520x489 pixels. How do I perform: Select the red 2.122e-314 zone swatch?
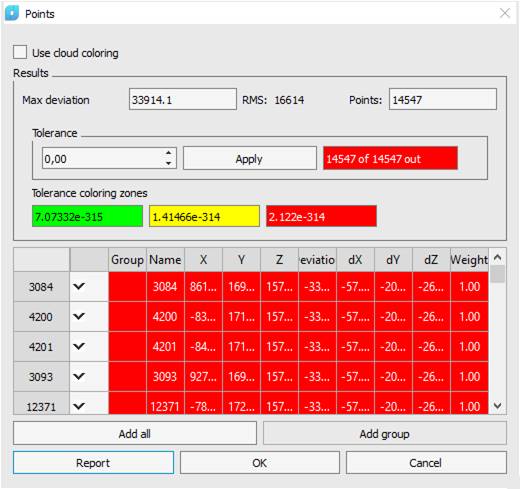coord(321,216)
